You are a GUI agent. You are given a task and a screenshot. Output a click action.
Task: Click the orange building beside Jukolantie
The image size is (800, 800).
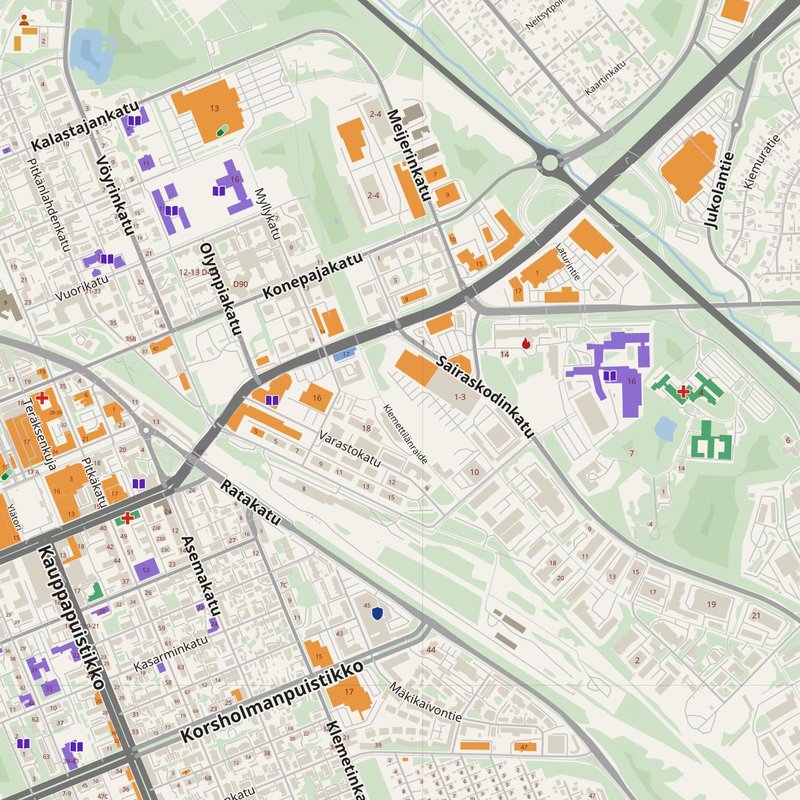[x=689, y=166]
